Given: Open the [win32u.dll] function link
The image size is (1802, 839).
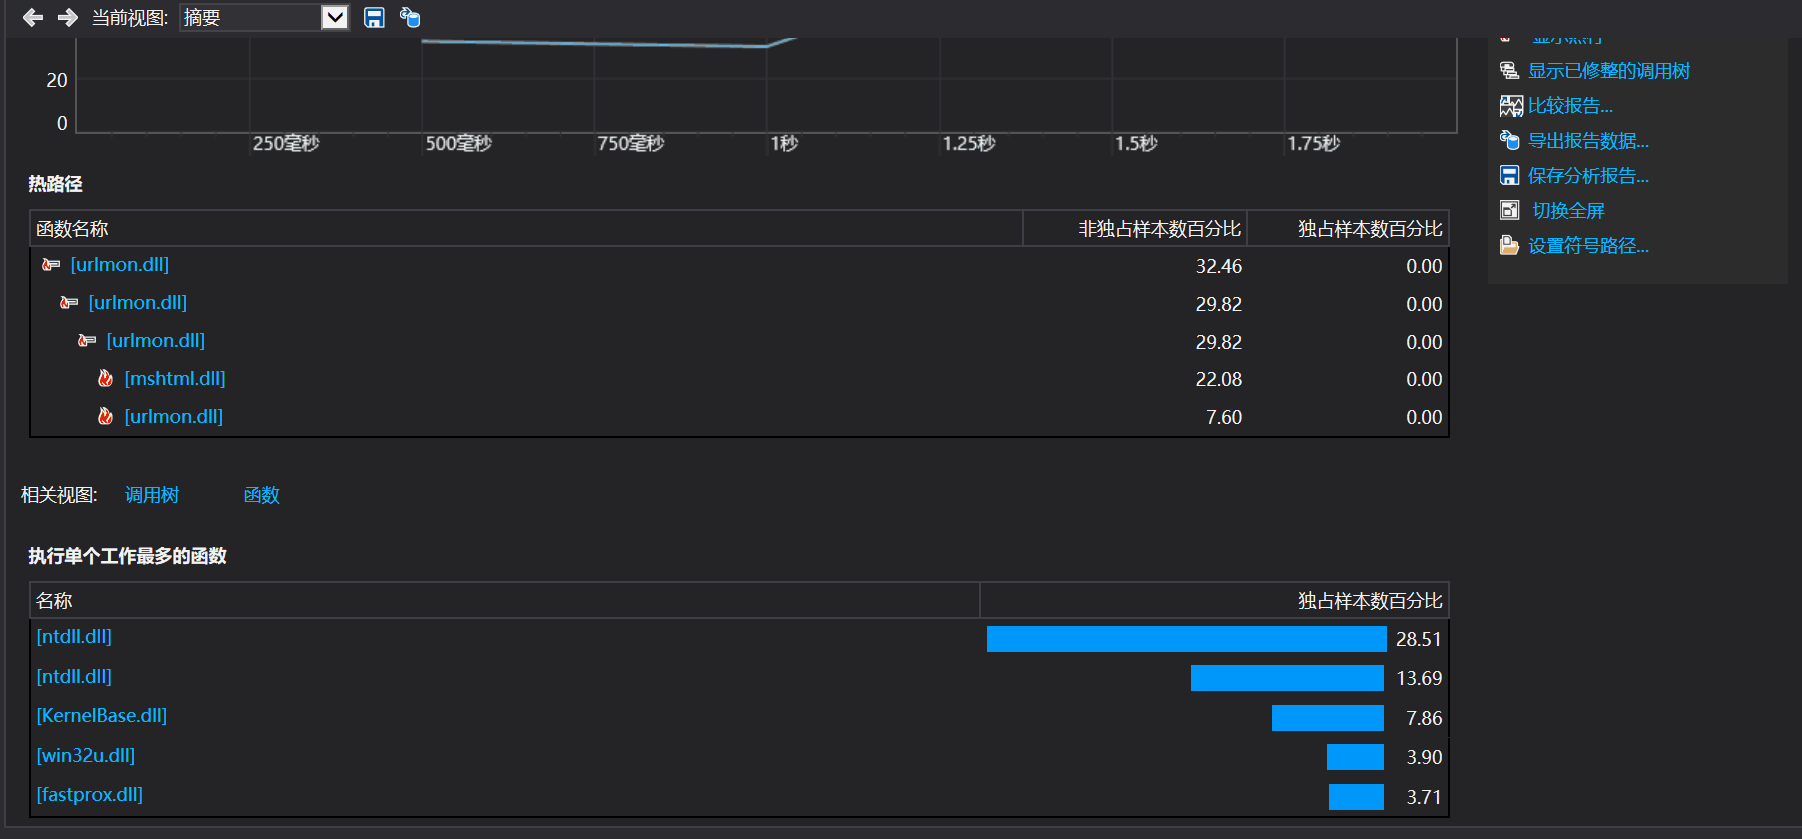Looking at the screenshot, I should (x=86, y=756).
